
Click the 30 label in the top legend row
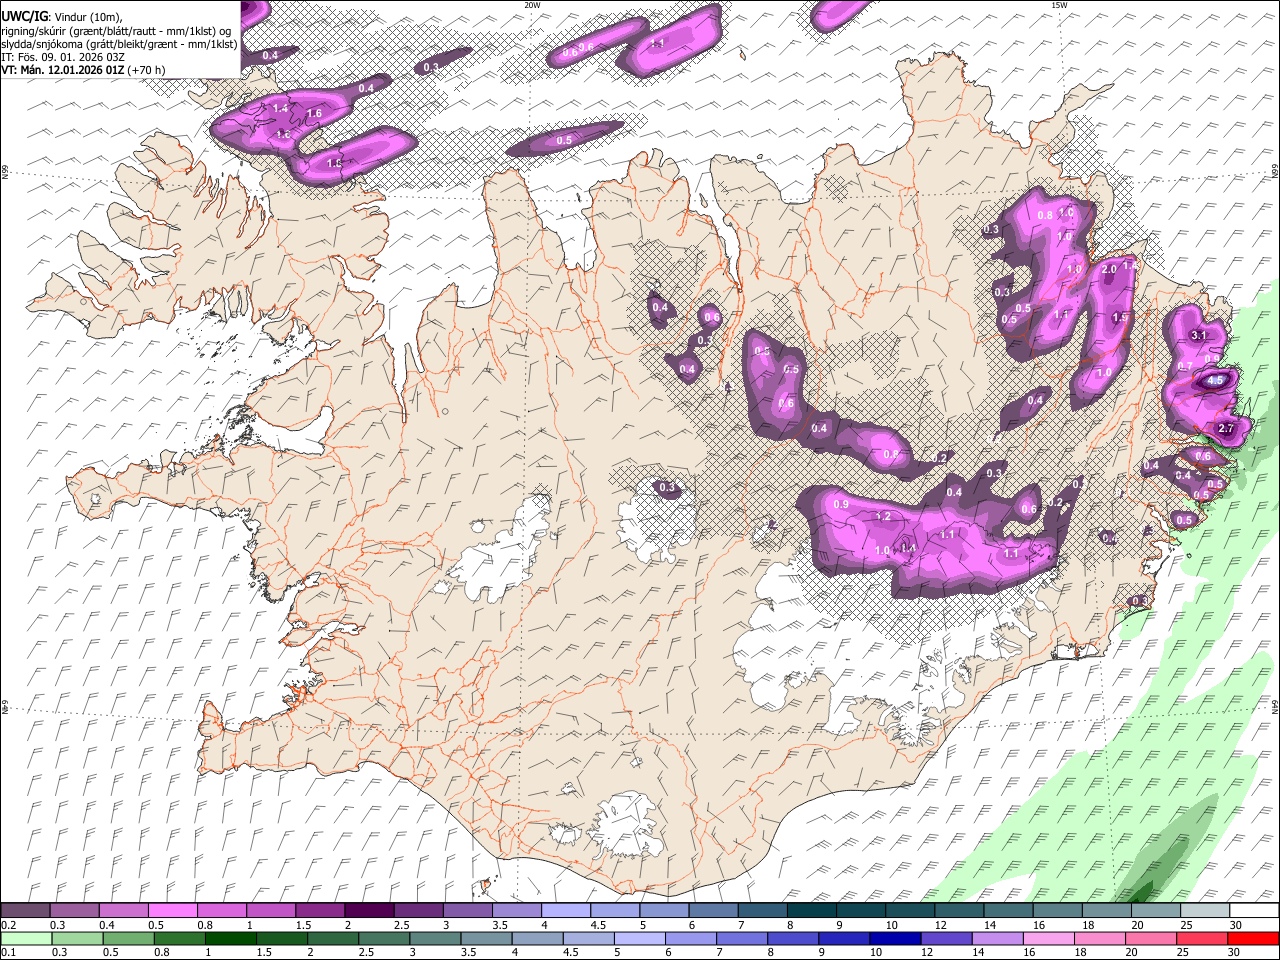point(1235,925)
